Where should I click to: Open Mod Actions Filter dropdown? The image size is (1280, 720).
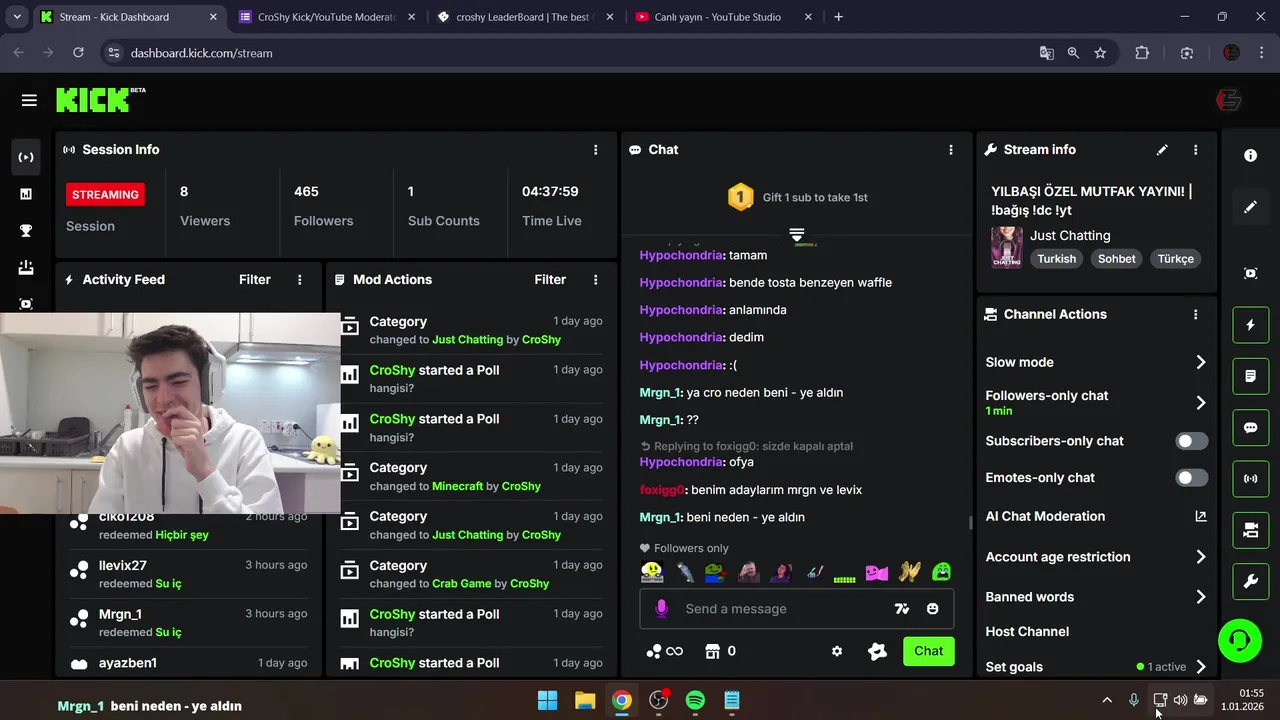pyautogui.click(x=550, y=280)
